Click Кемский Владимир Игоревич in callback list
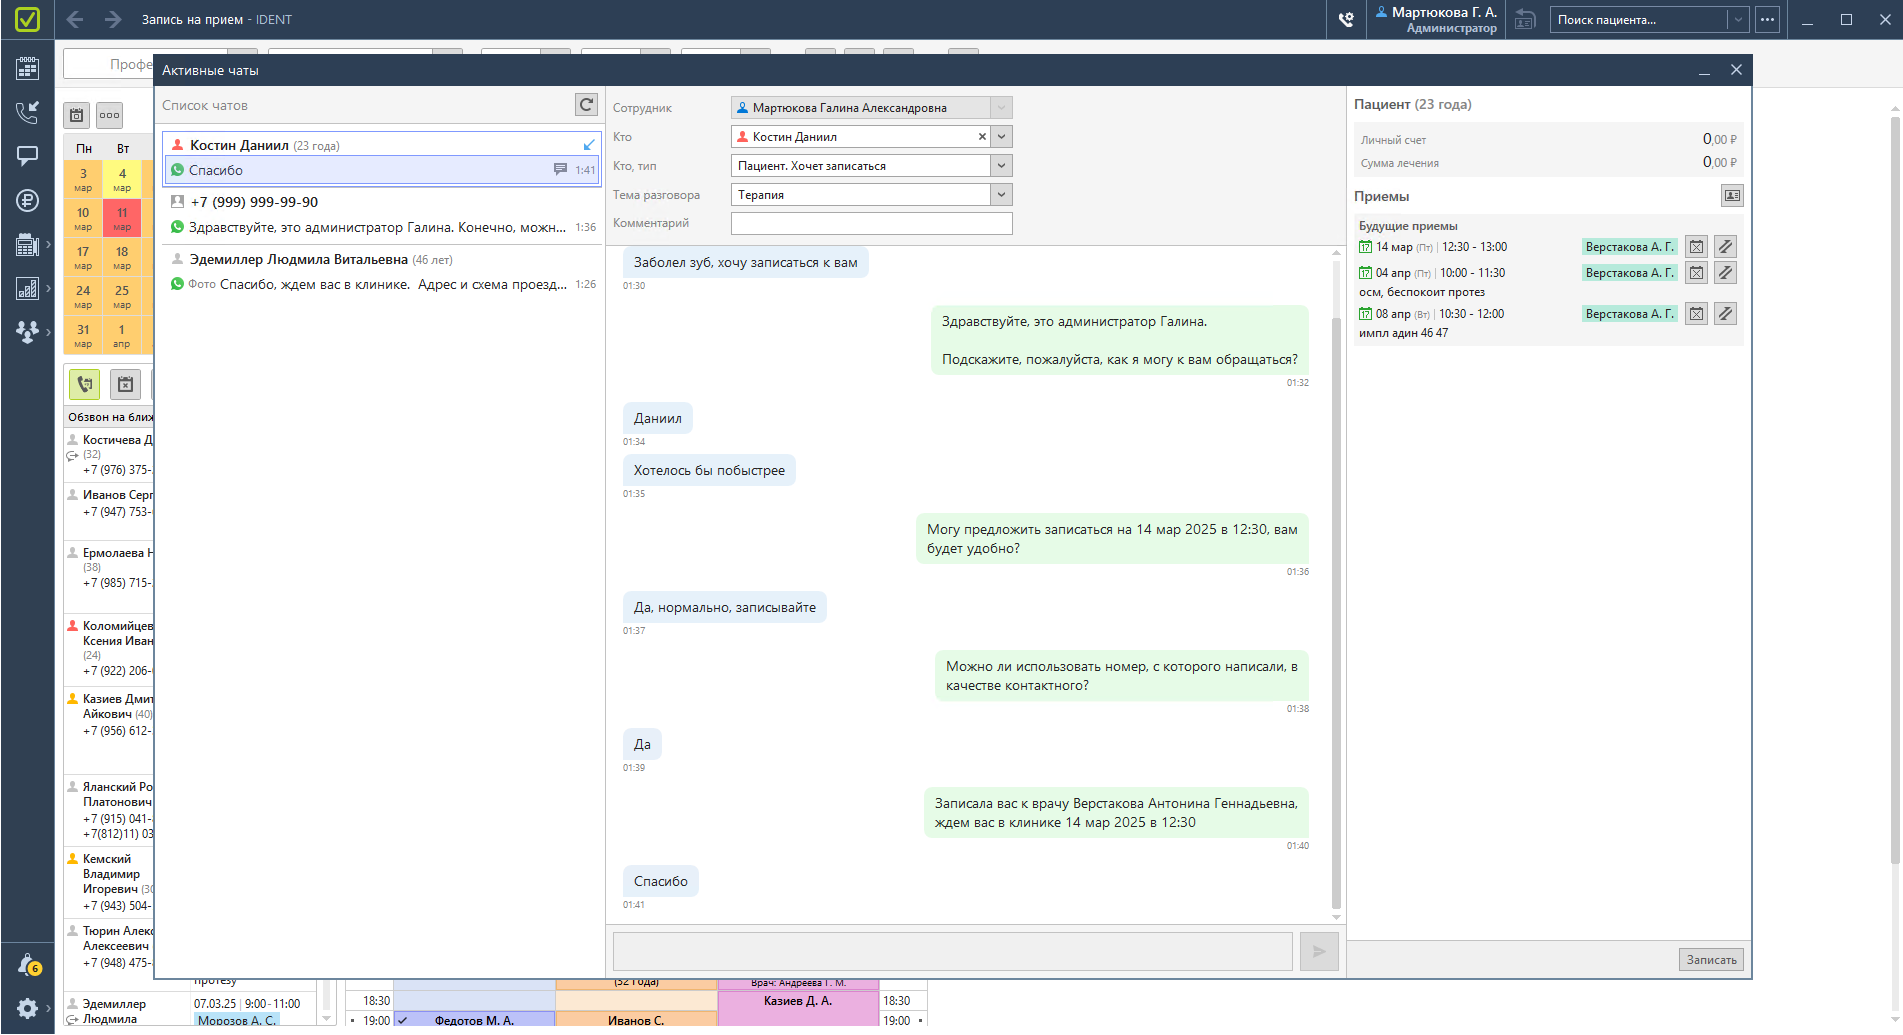Image resolution: width=1903 pixels, height=1035 pixels. [110, 882]
